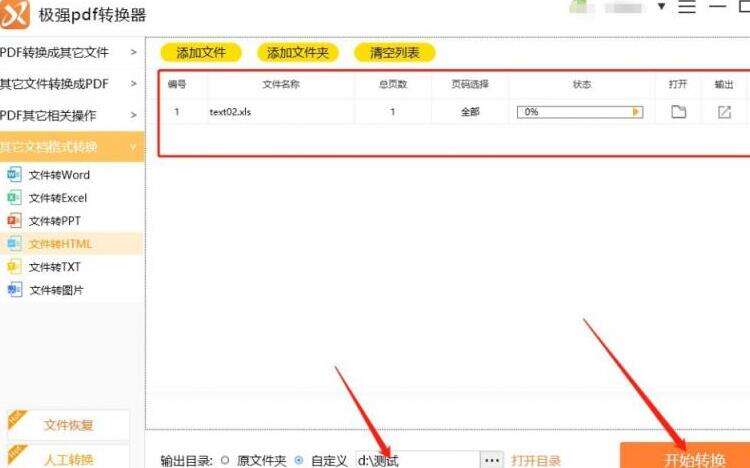Open 文件恢复 tool
750x468 pixels.
[68, 425]
